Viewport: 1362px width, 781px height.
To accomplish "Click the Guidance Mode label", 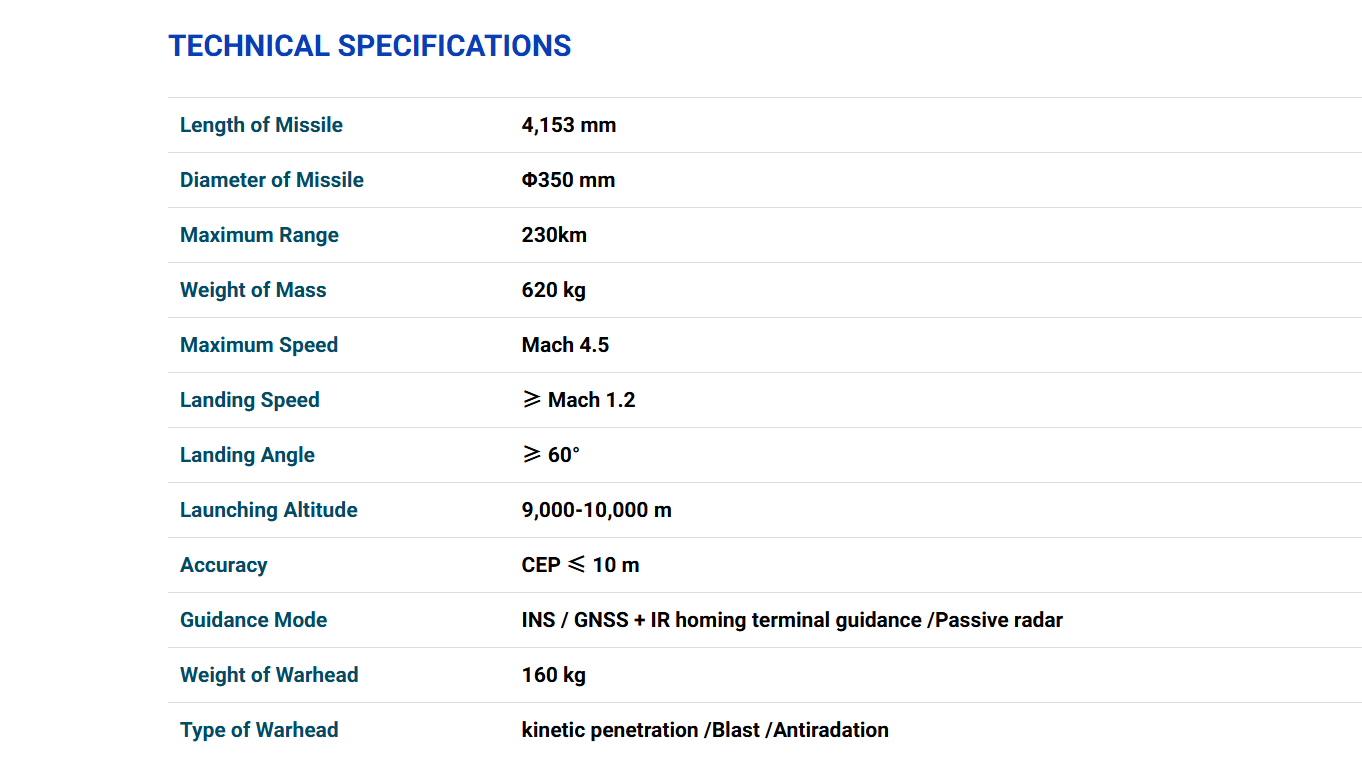I will (253, 620).
